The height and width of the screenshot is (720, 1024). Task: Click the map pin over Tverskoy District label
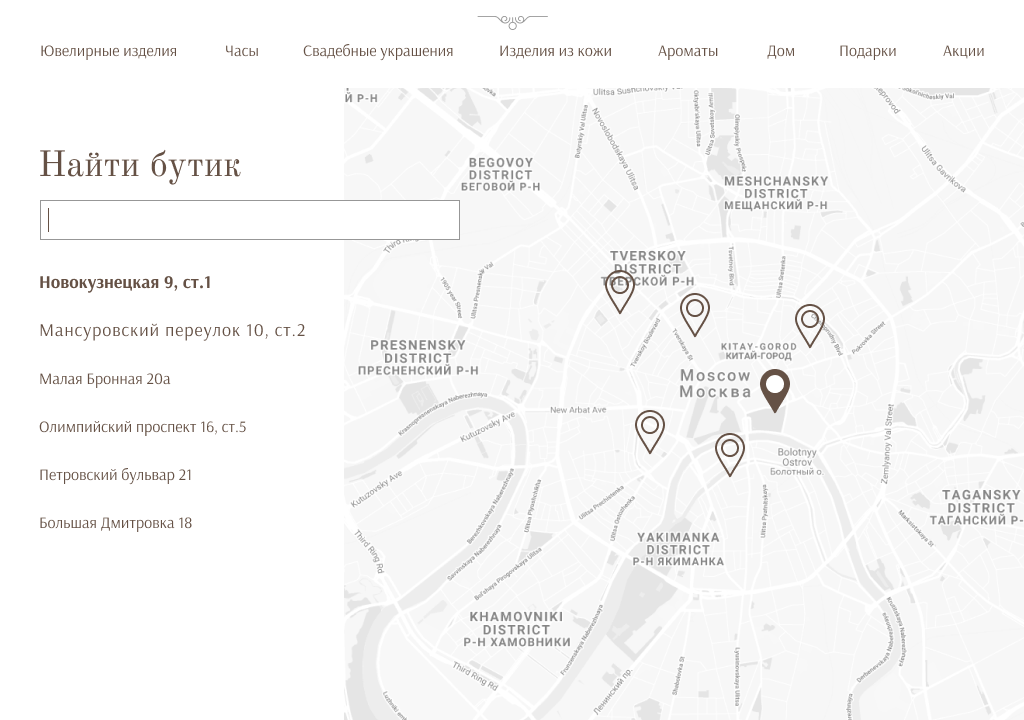point(620,292)
